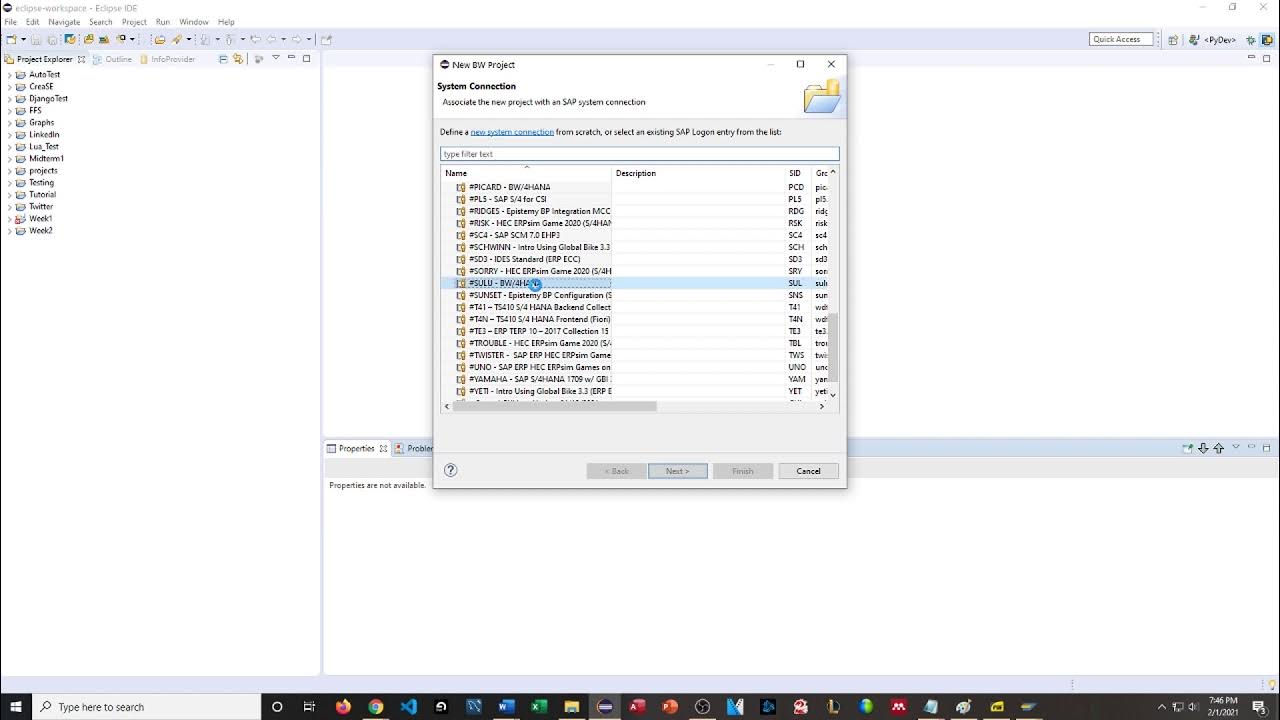The height and width of the screenshot is (720, 1280).
Task: Sort connections by SID column header
Action: pos(799,173)
